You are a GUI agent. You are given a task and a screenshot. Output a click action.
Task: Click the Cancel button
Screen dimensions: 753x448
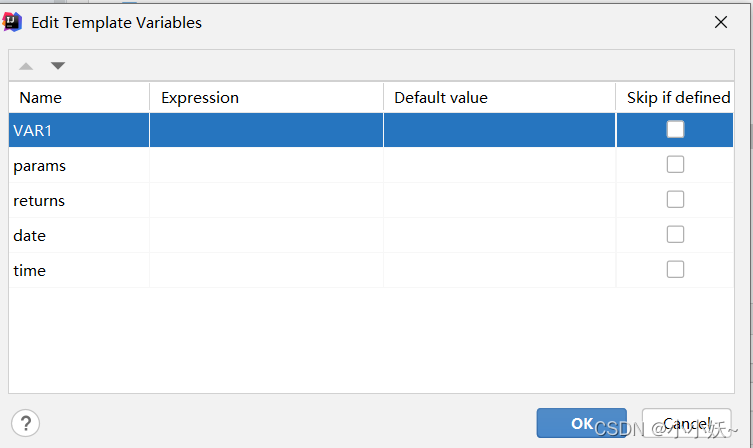click(x=686, y=423)
